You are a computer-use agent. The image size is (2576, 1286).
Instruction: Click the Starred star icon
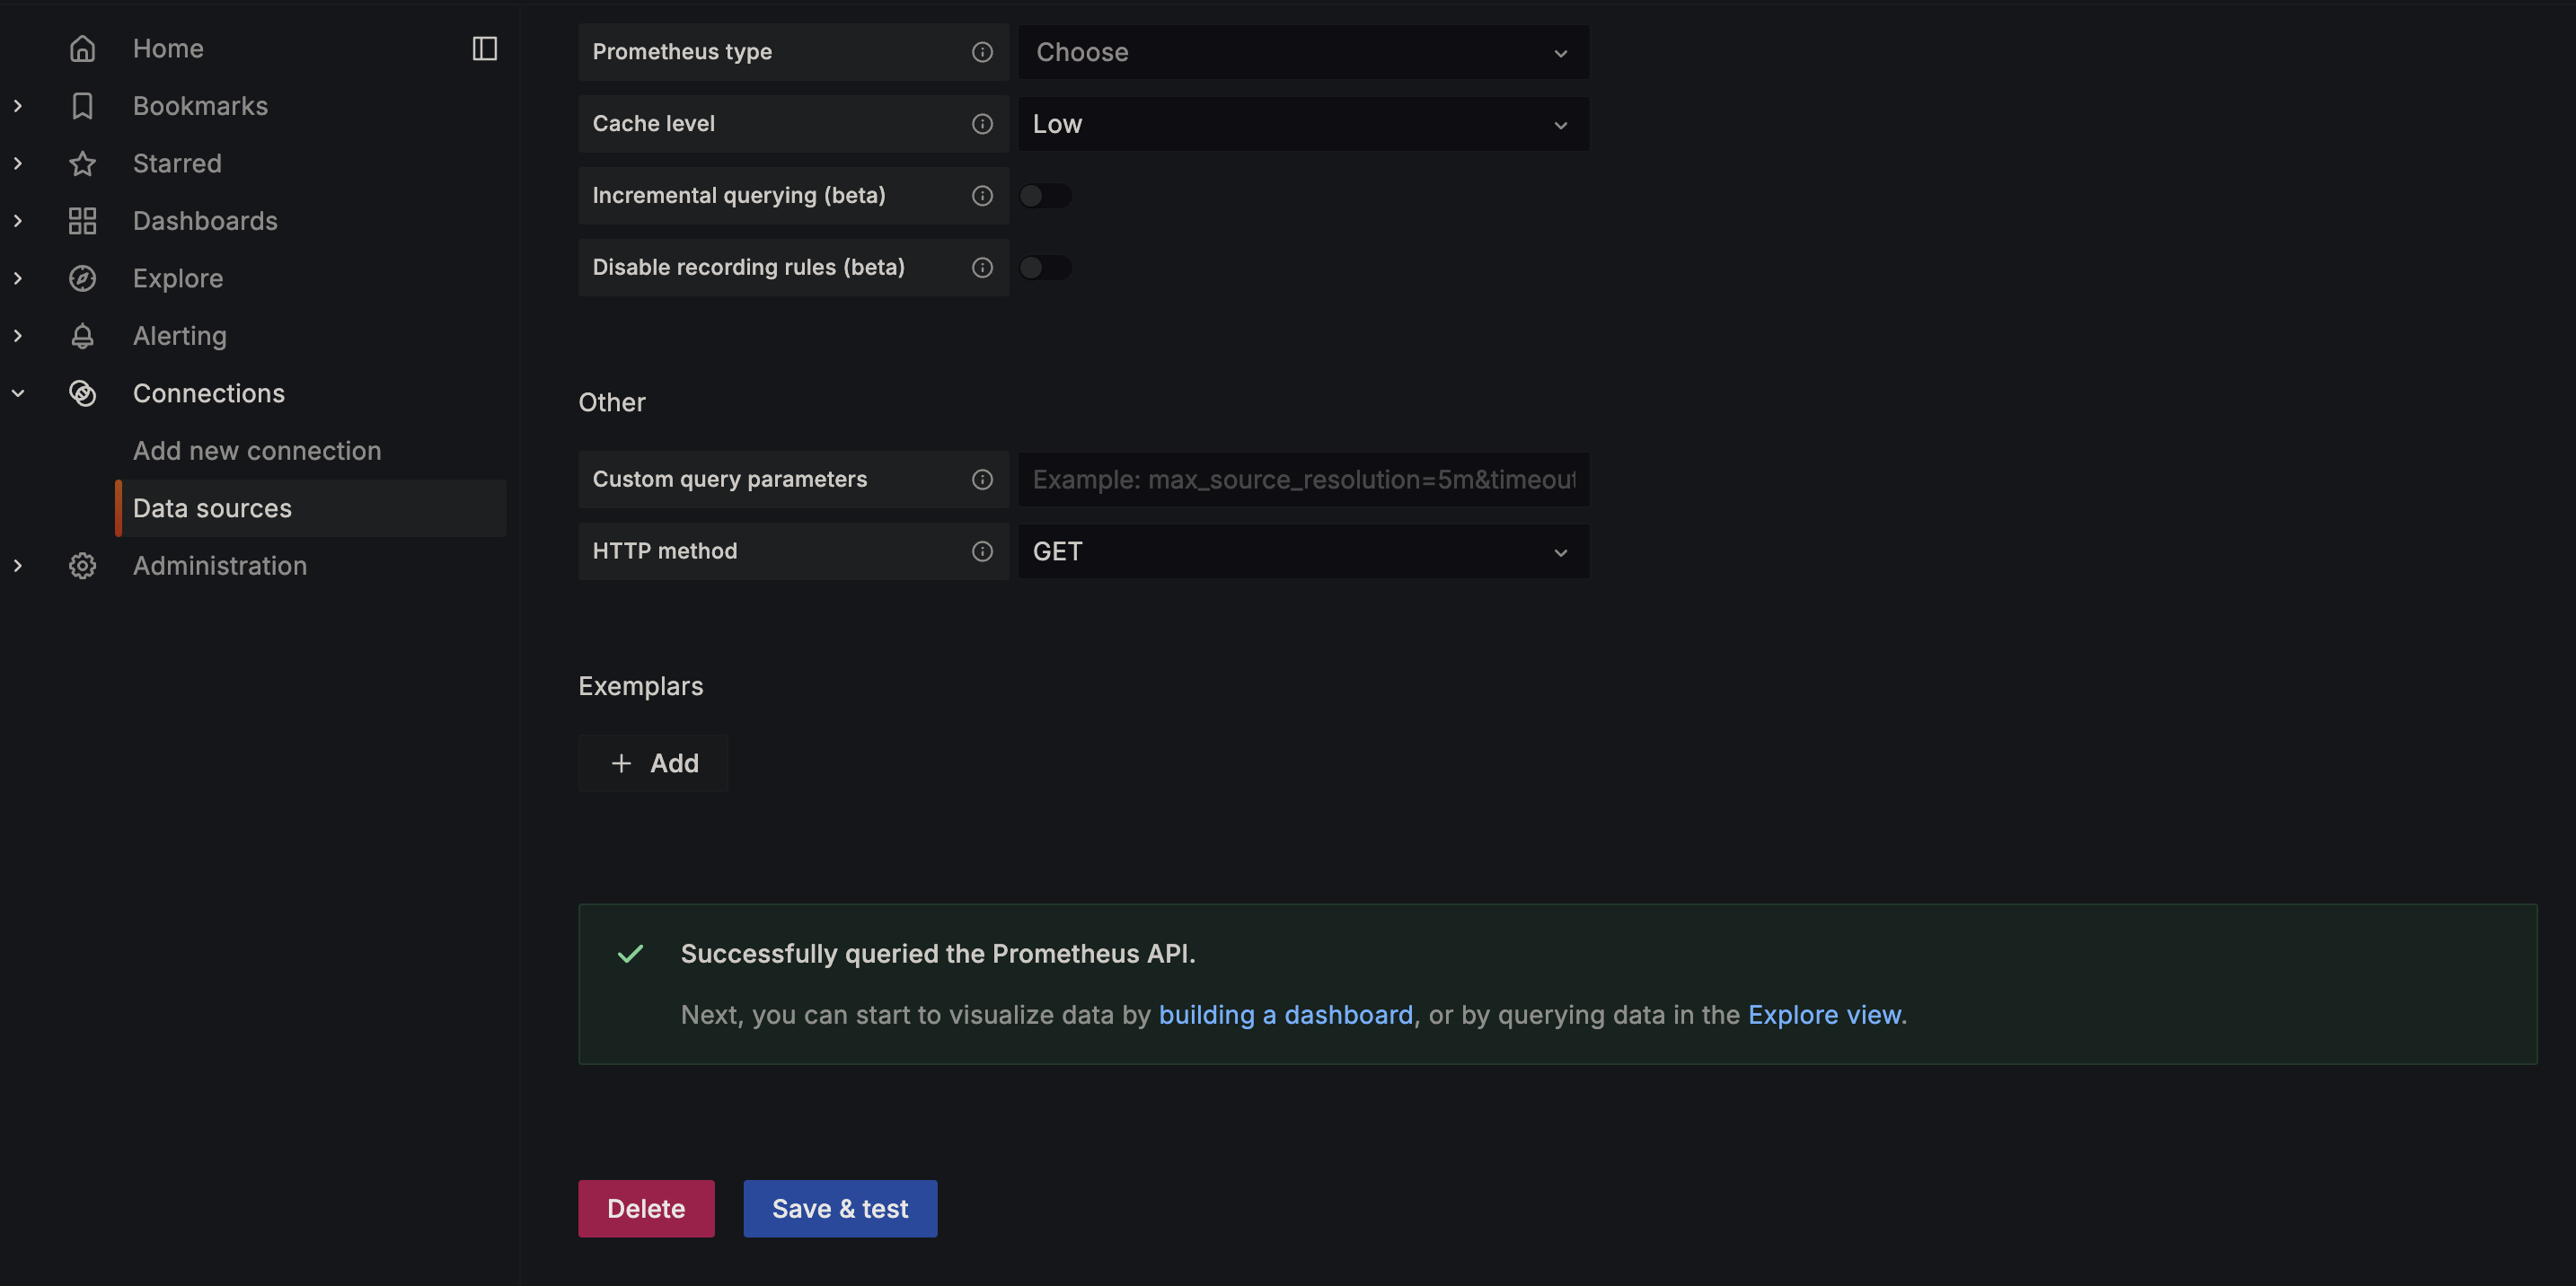point(82,163)
